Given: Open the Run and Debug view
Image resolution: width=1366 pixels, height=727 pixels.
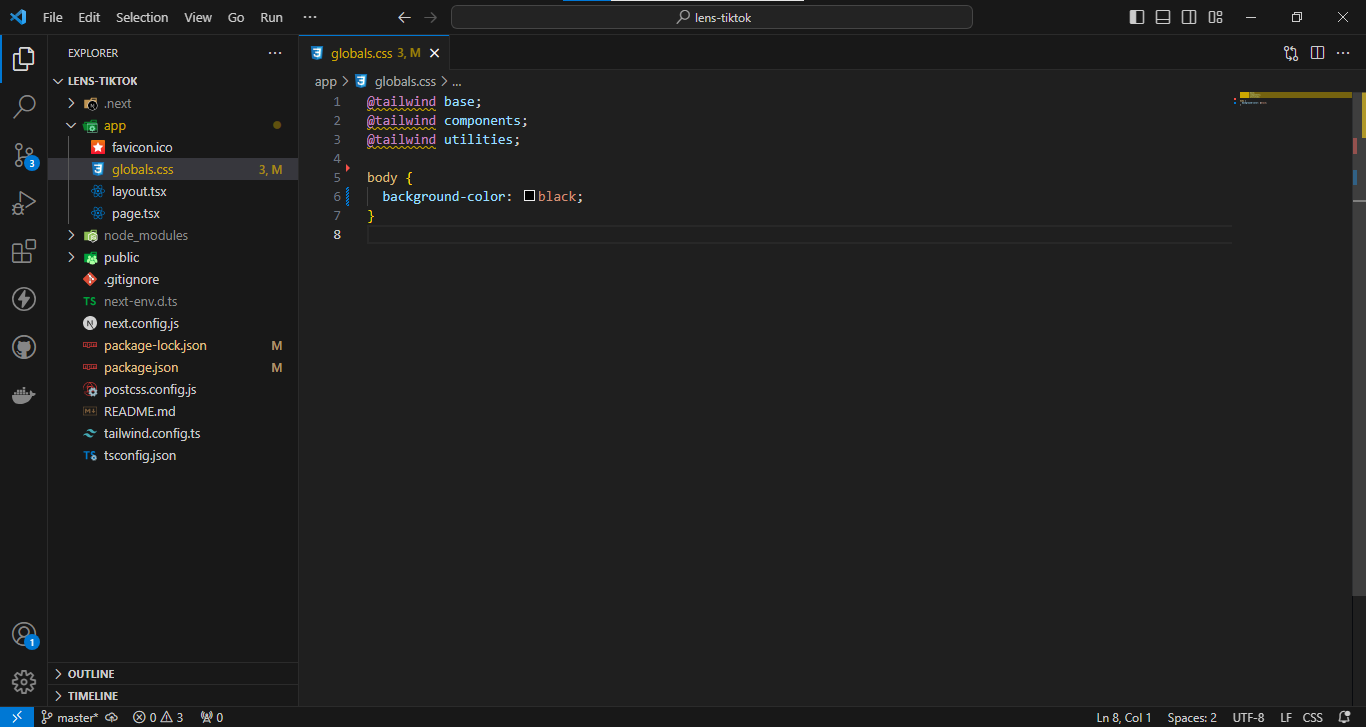Looking at the screenshot, I should (24, 203).
